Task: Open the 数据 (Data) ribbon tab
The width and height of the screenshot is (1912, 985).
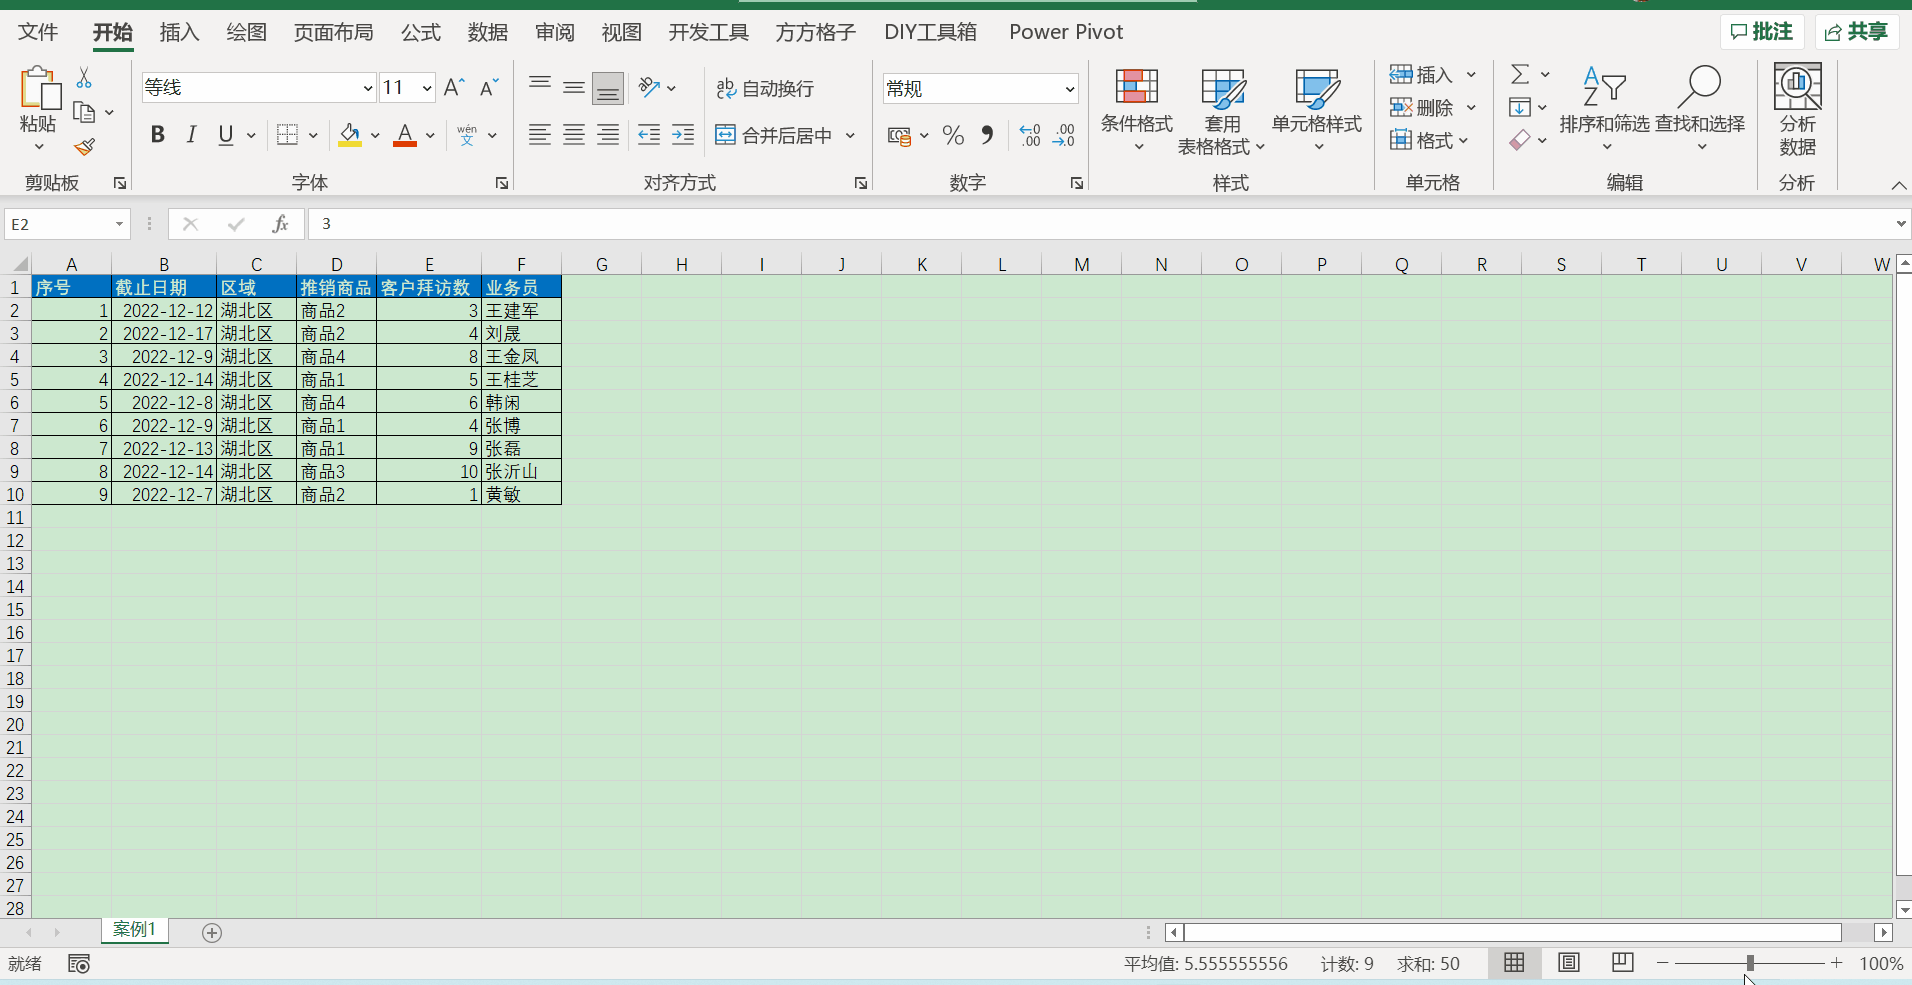Action: (x=487, y=32)
